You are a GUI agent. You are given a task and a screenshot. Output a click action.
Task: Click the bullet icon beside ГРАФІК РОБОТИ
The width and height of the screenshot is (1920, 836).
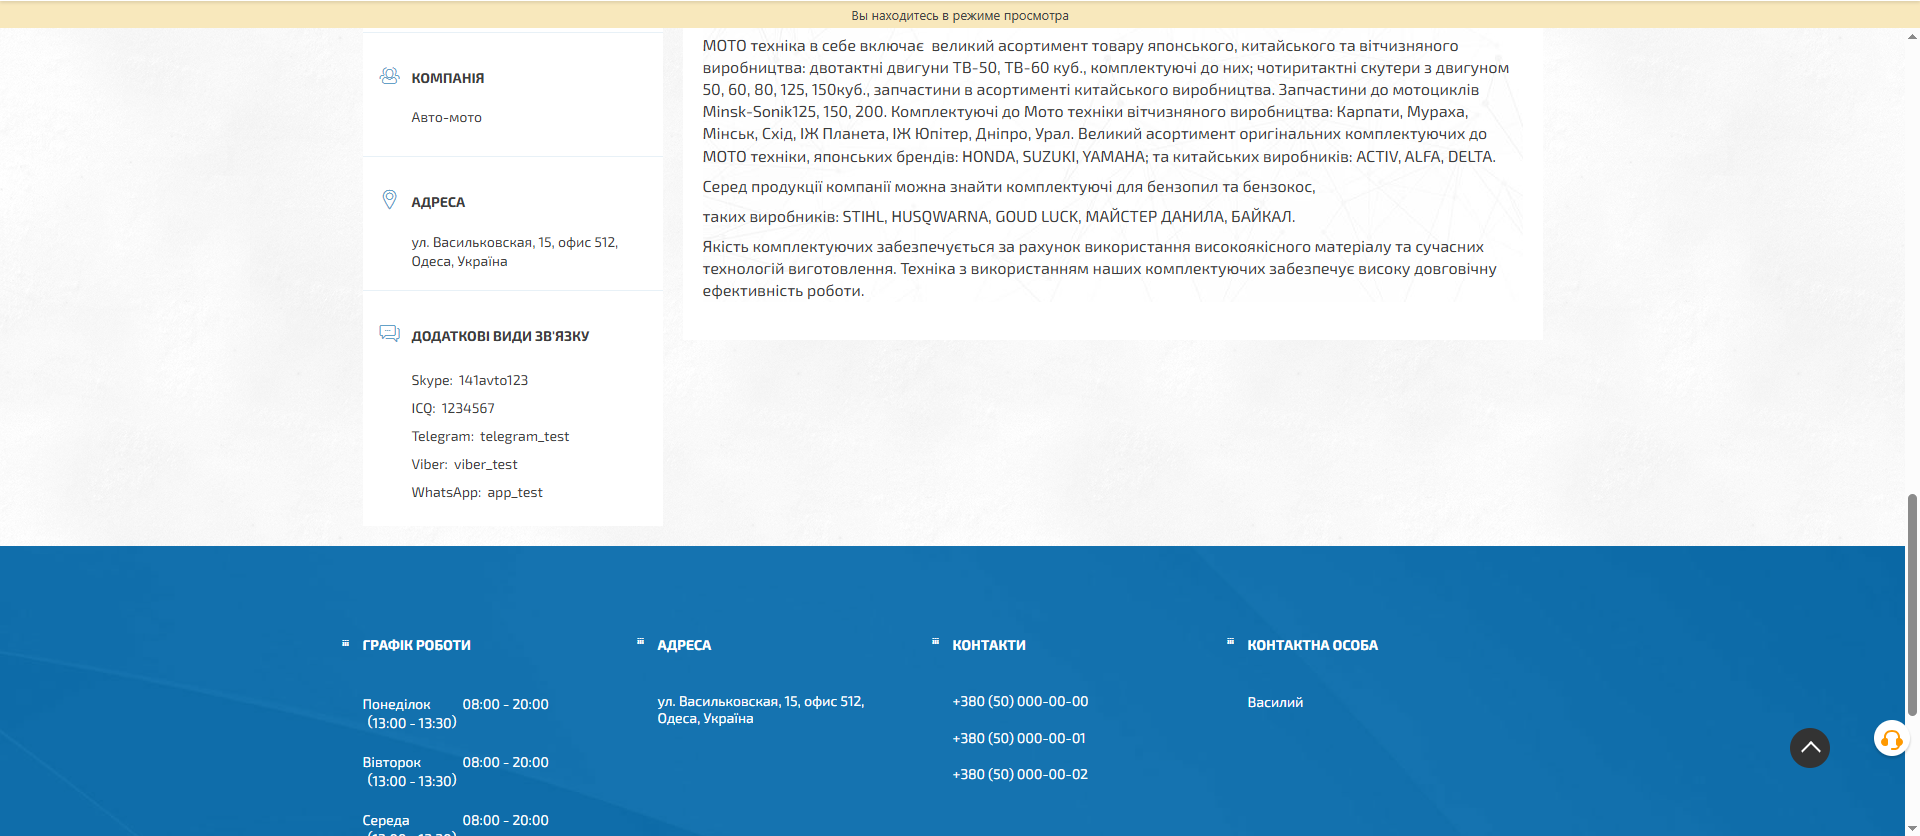click(x=346, y=643)
